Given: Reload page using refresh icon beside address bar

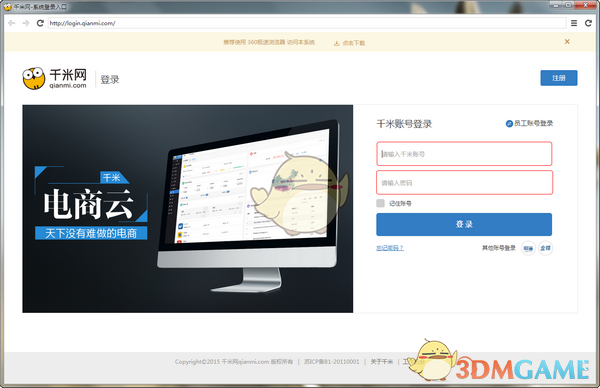Looking at the screenshot, I should 40,23.
